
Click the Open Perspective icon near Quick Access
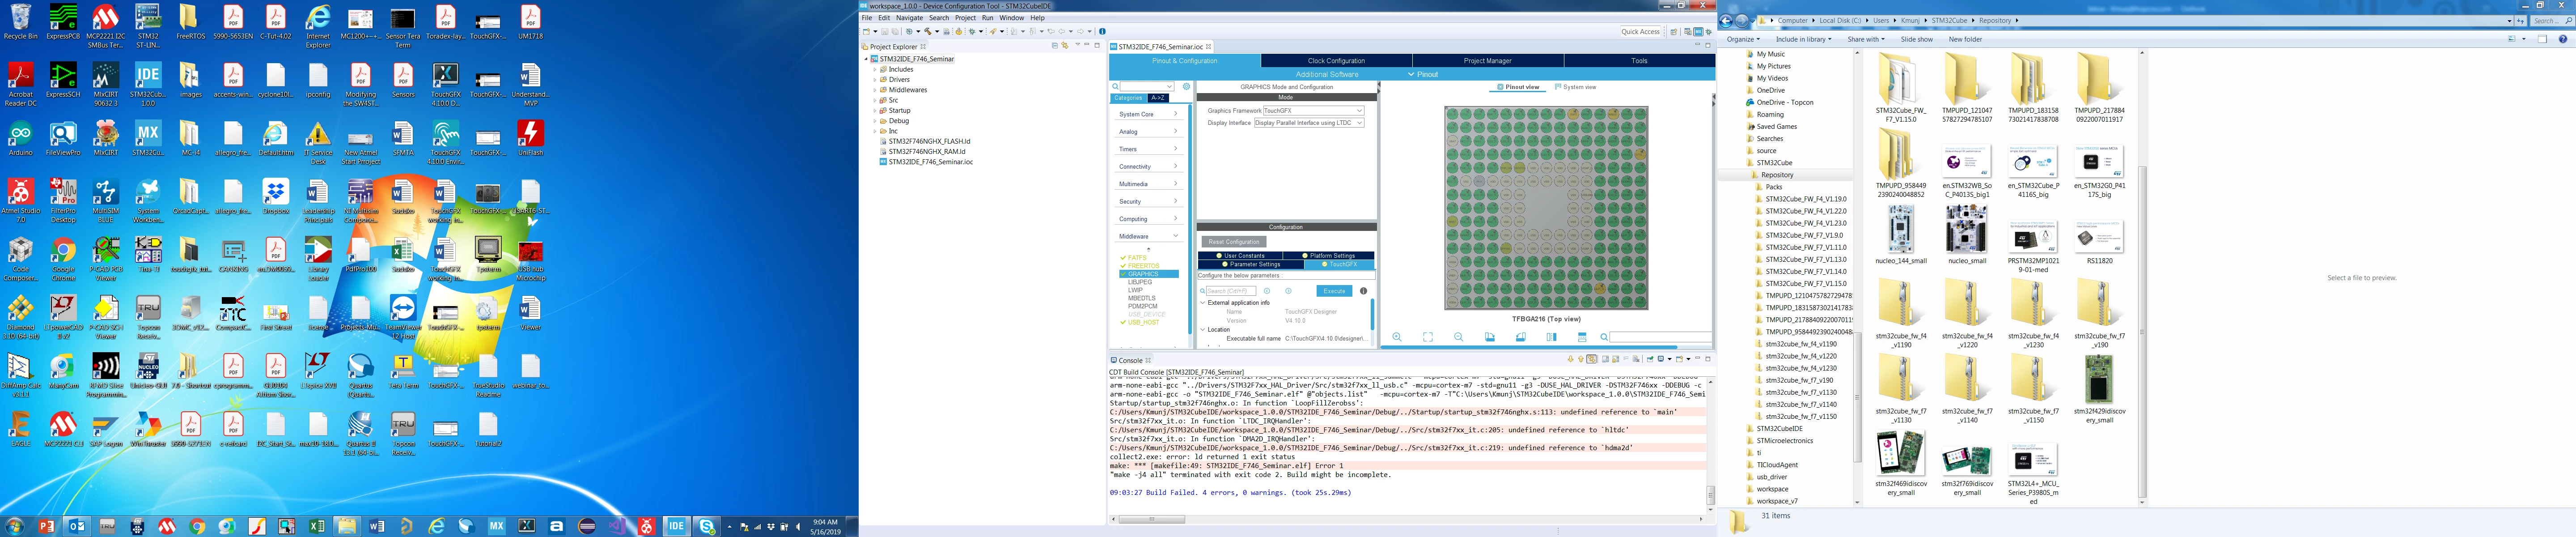1673,32
